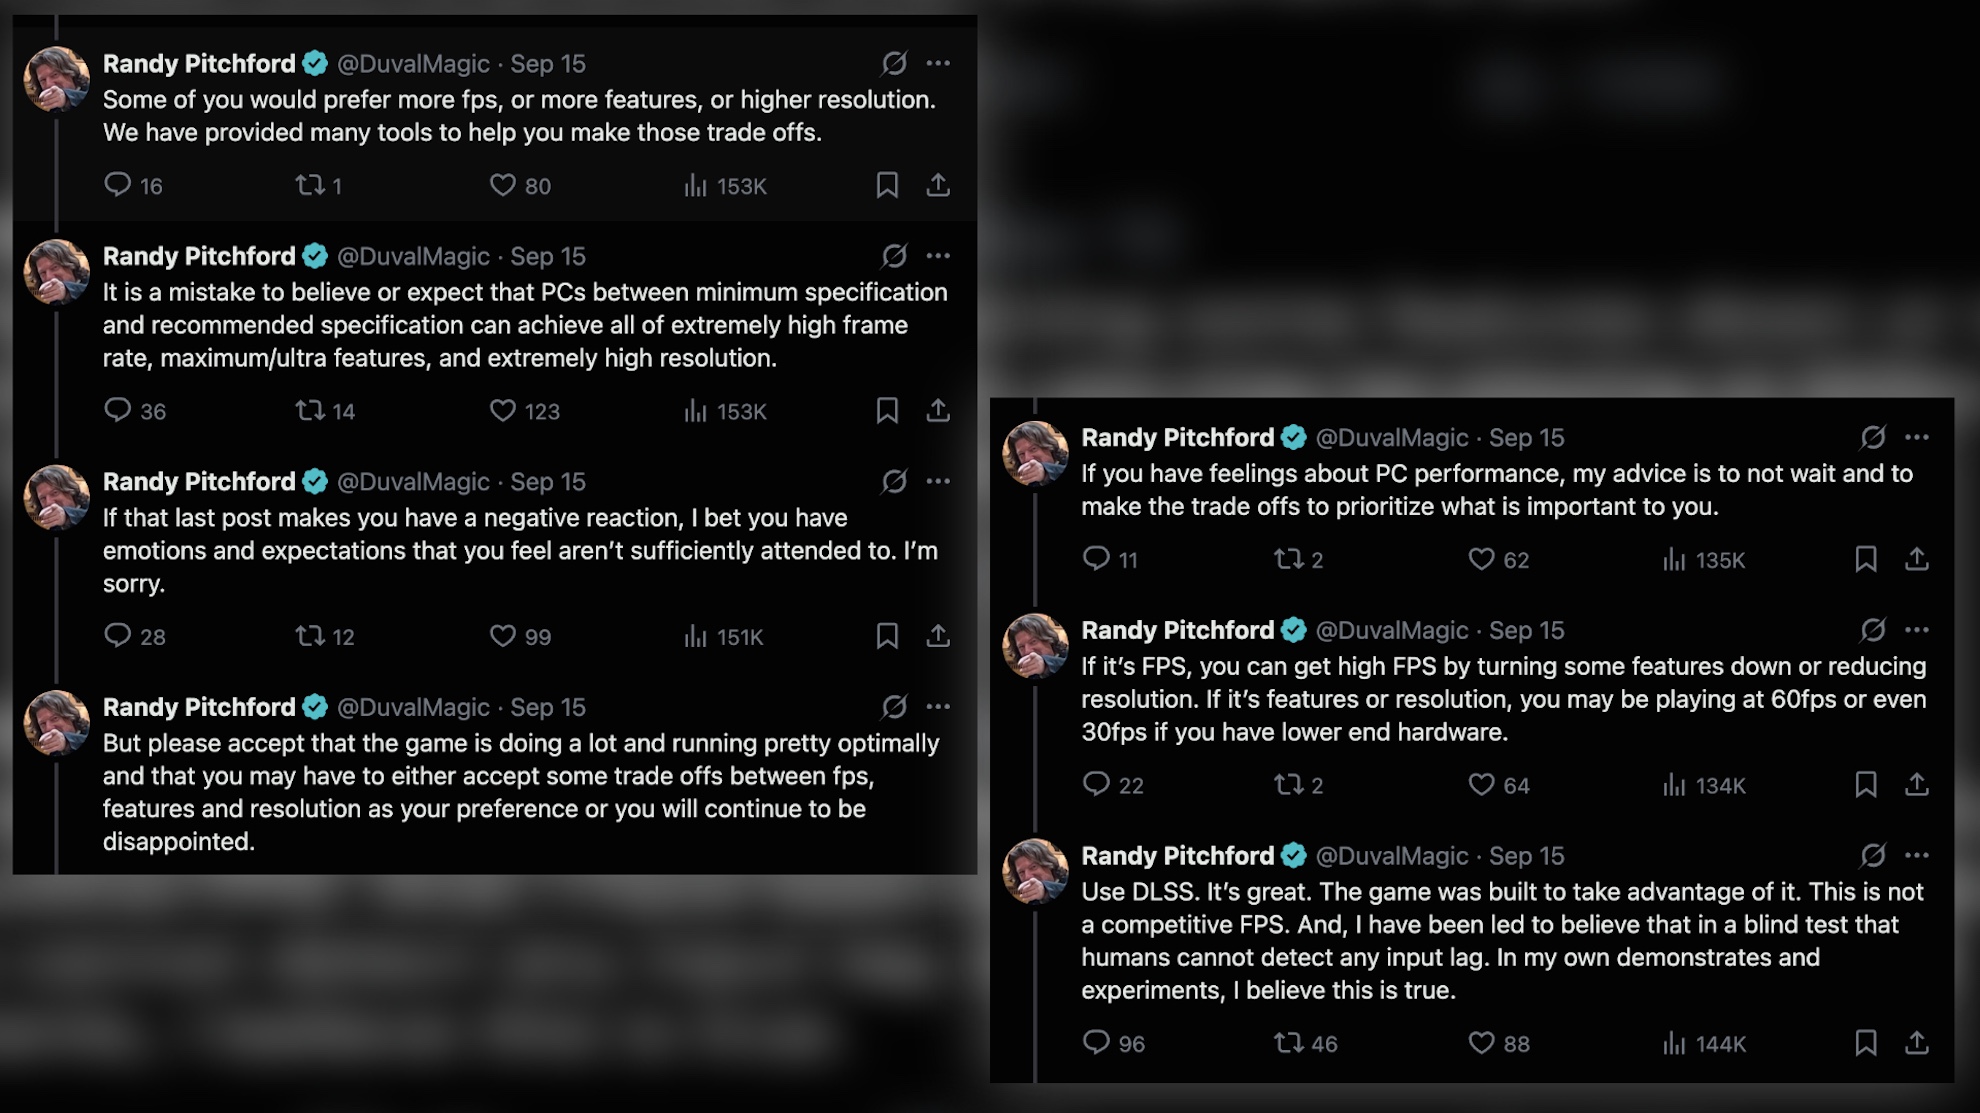Reply to tweet about 60fps or 30fps
This screenshot has width=1980, height=1113.
click(1096, 784)
